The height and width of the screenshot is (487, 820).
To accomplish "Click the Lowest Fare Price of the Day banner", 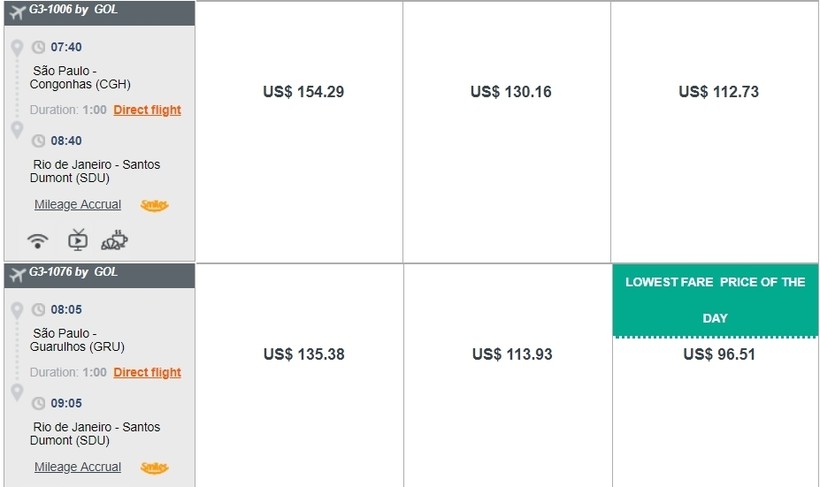I will click(715, 301).
